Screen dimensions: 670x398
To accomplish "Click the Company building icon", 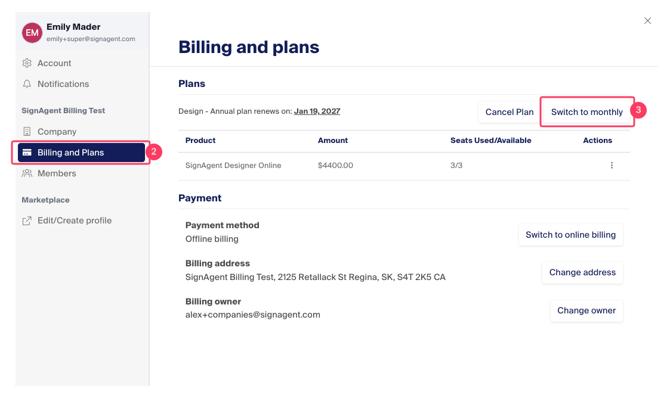I will pyautogui.click(x=27, y=131).
